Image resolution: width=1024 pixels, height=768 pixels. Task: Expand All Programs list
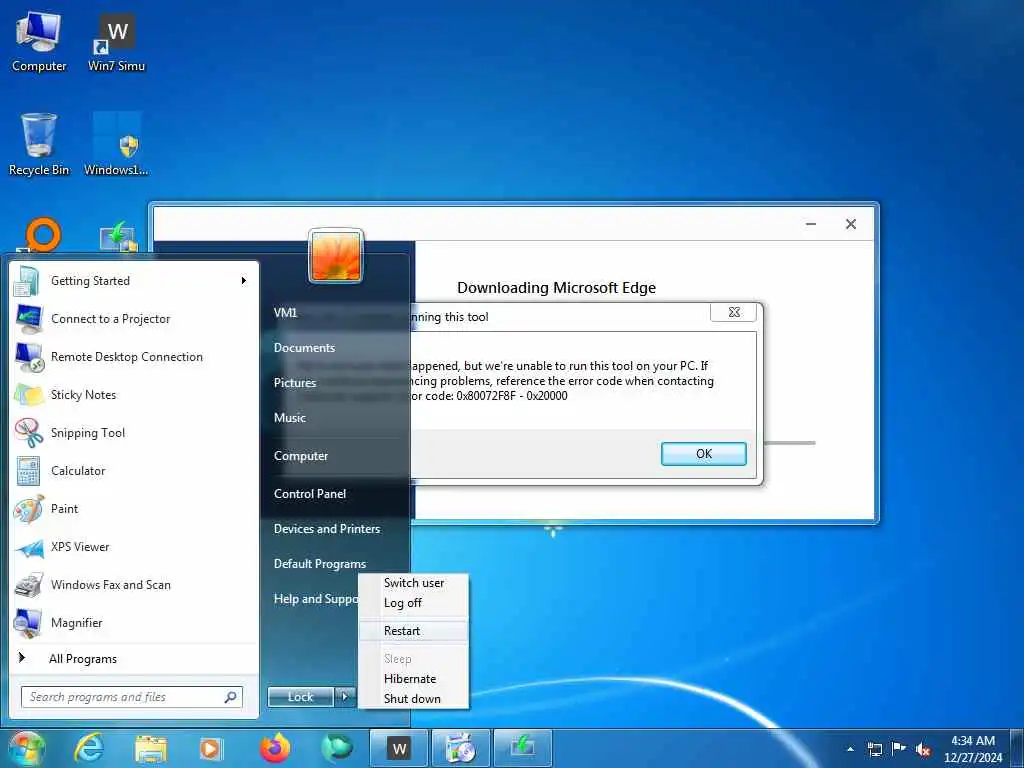pos(83,659)
